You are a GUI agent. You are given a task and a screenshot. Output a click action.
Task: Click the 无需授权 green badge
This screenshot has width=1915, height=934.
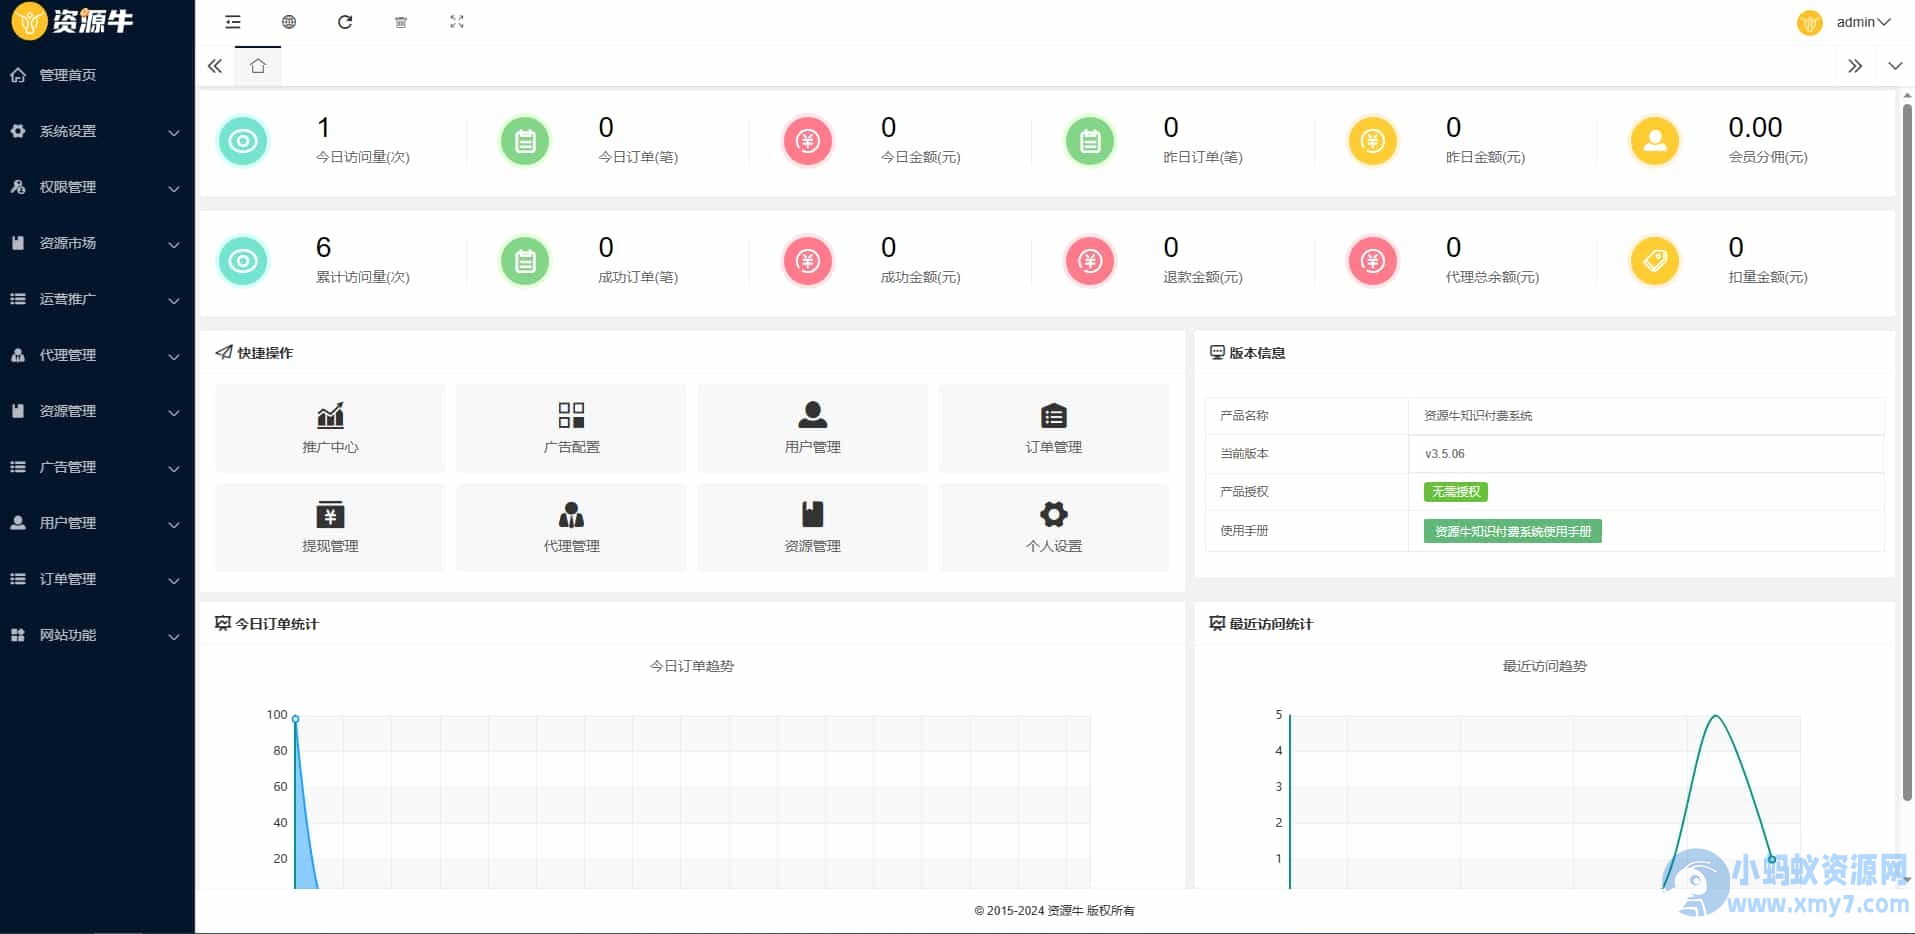coord(1456,492)
